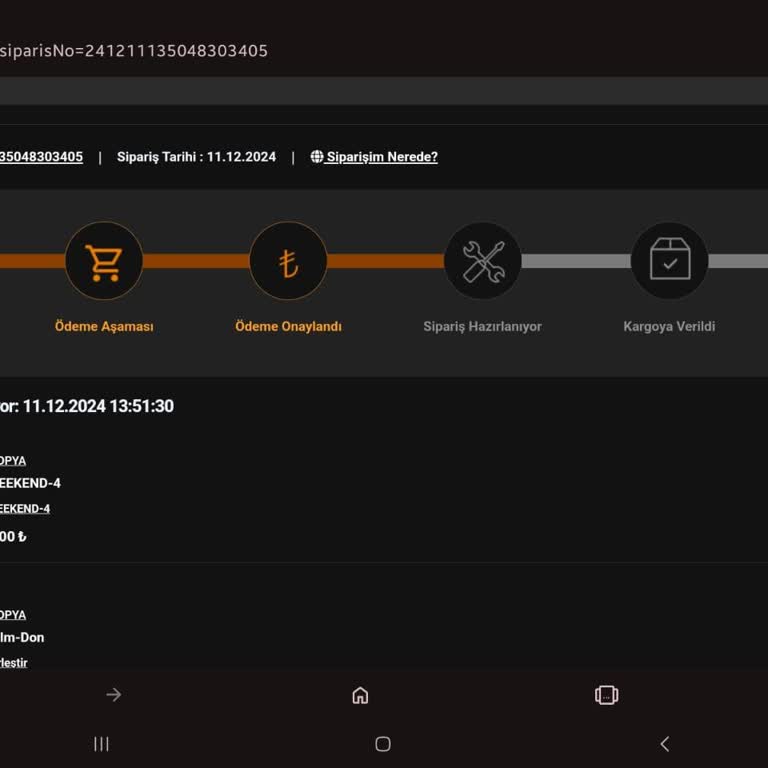
Task: Click the Sipariş Hazırlanıyor label
Action: coord(482,326)
